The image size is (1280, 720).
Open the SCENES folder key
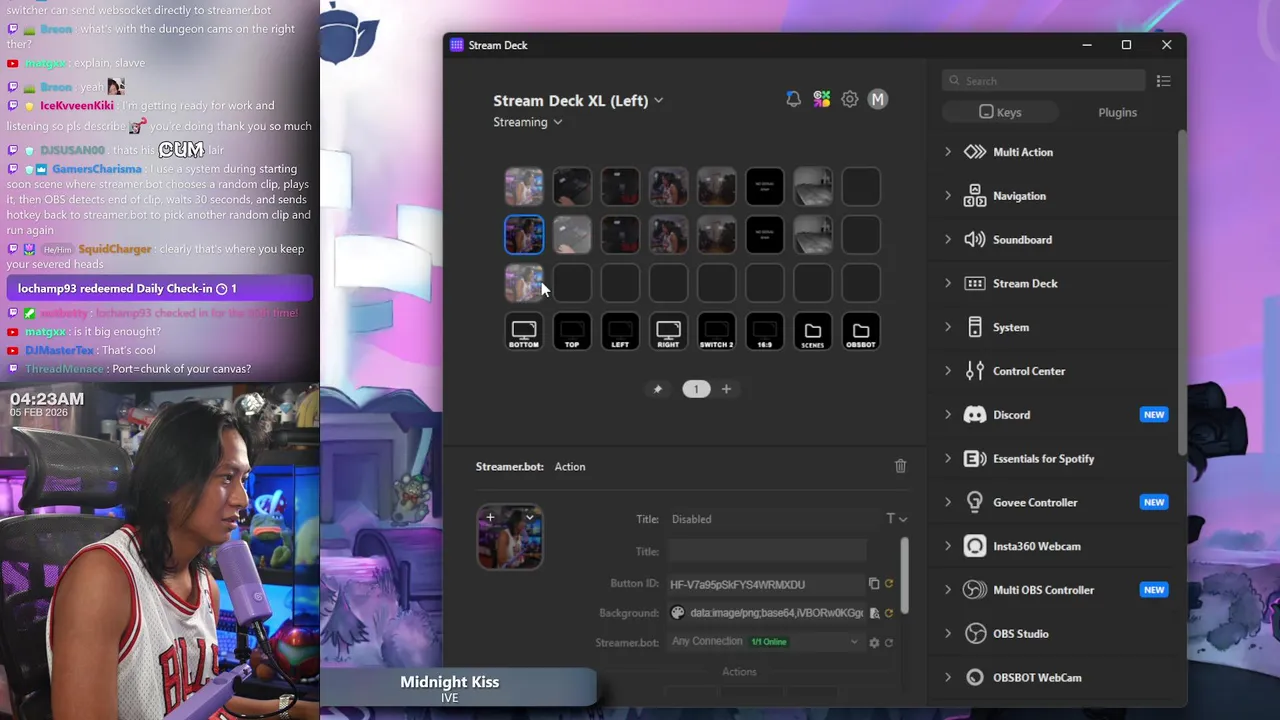(812, 332)
